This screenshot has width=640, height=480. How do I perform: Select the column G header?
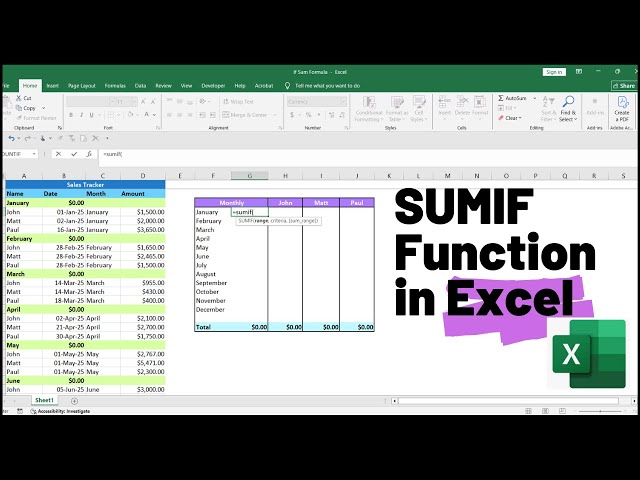click(x=249, y=176)
